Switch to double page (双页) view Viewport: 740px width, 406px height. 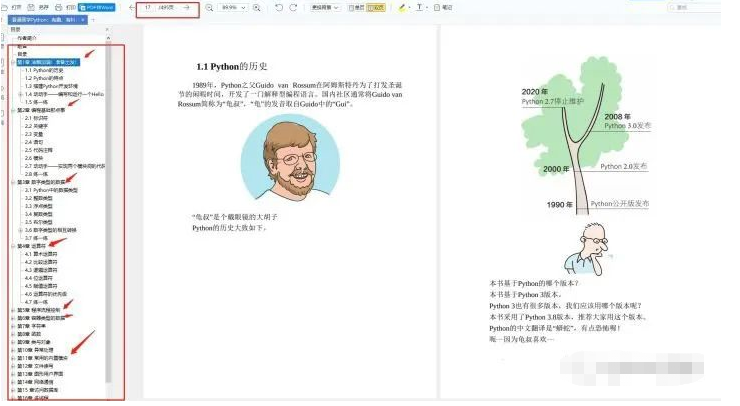(x=376, y=8)
